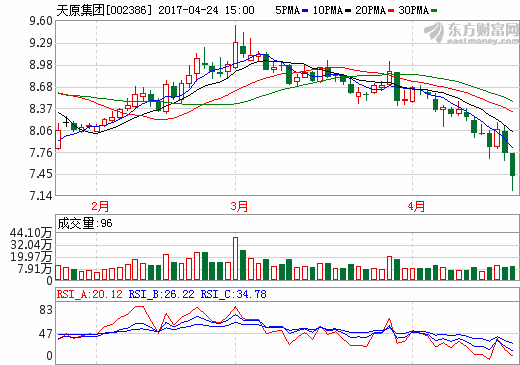Click the 8.06 price axis label
The width and height of the screenshot is (520, 365).
41,131
